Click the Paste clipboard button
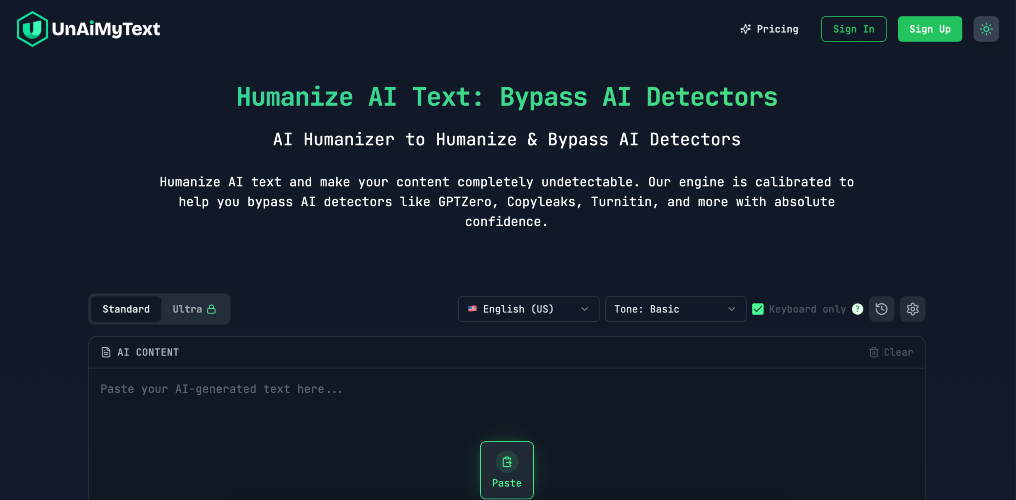This screenshot has width=1016, height=500. coord(507,470)
